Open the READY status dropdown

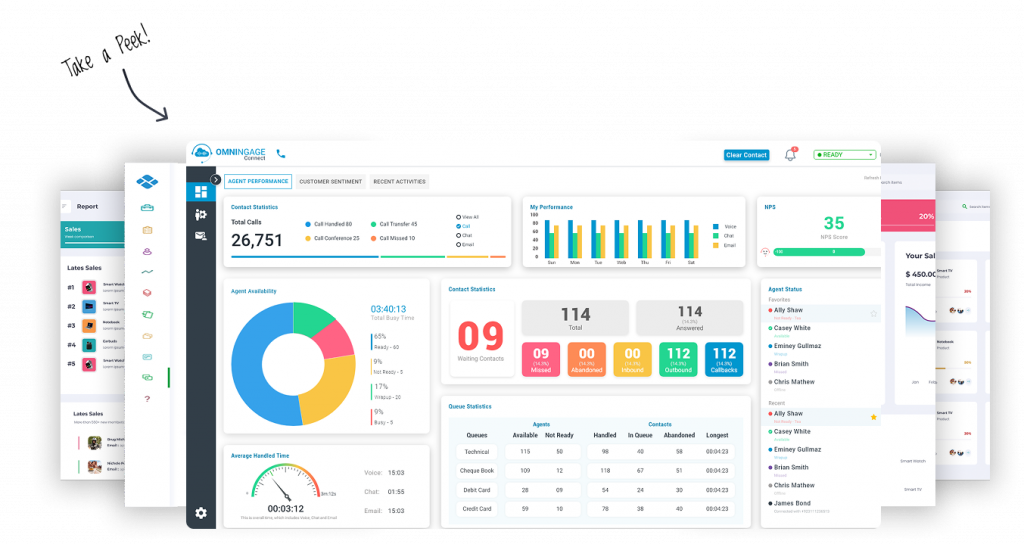point(844,155)
